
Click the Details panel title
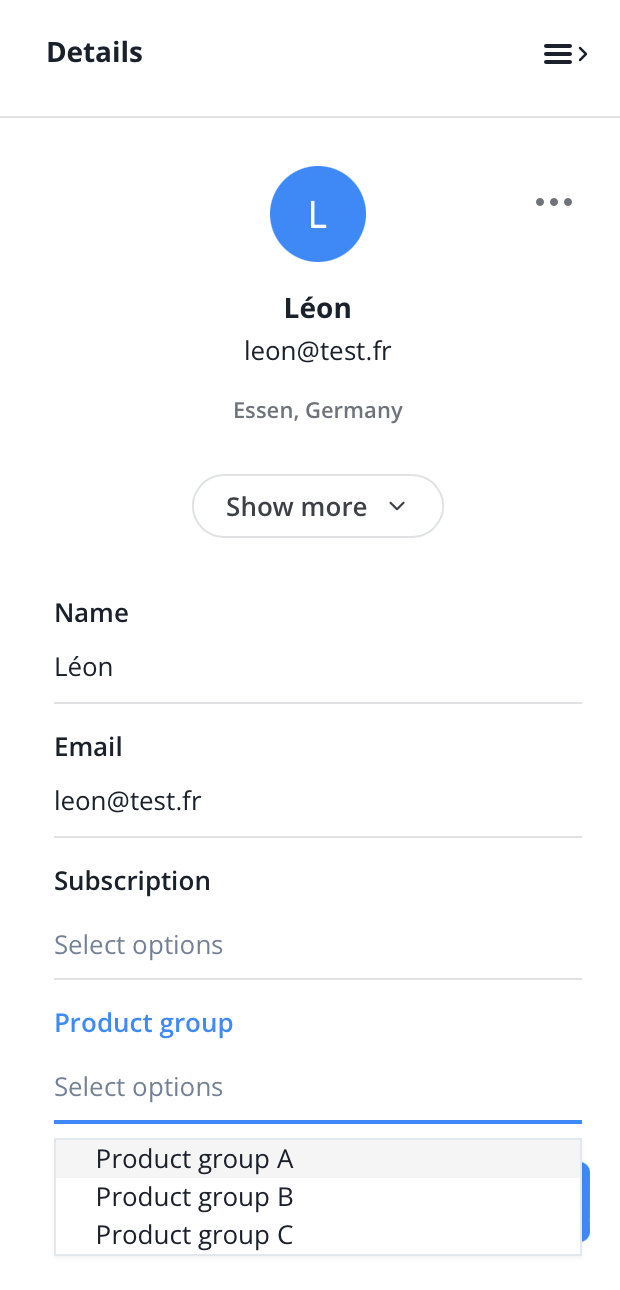pos(95,53)
